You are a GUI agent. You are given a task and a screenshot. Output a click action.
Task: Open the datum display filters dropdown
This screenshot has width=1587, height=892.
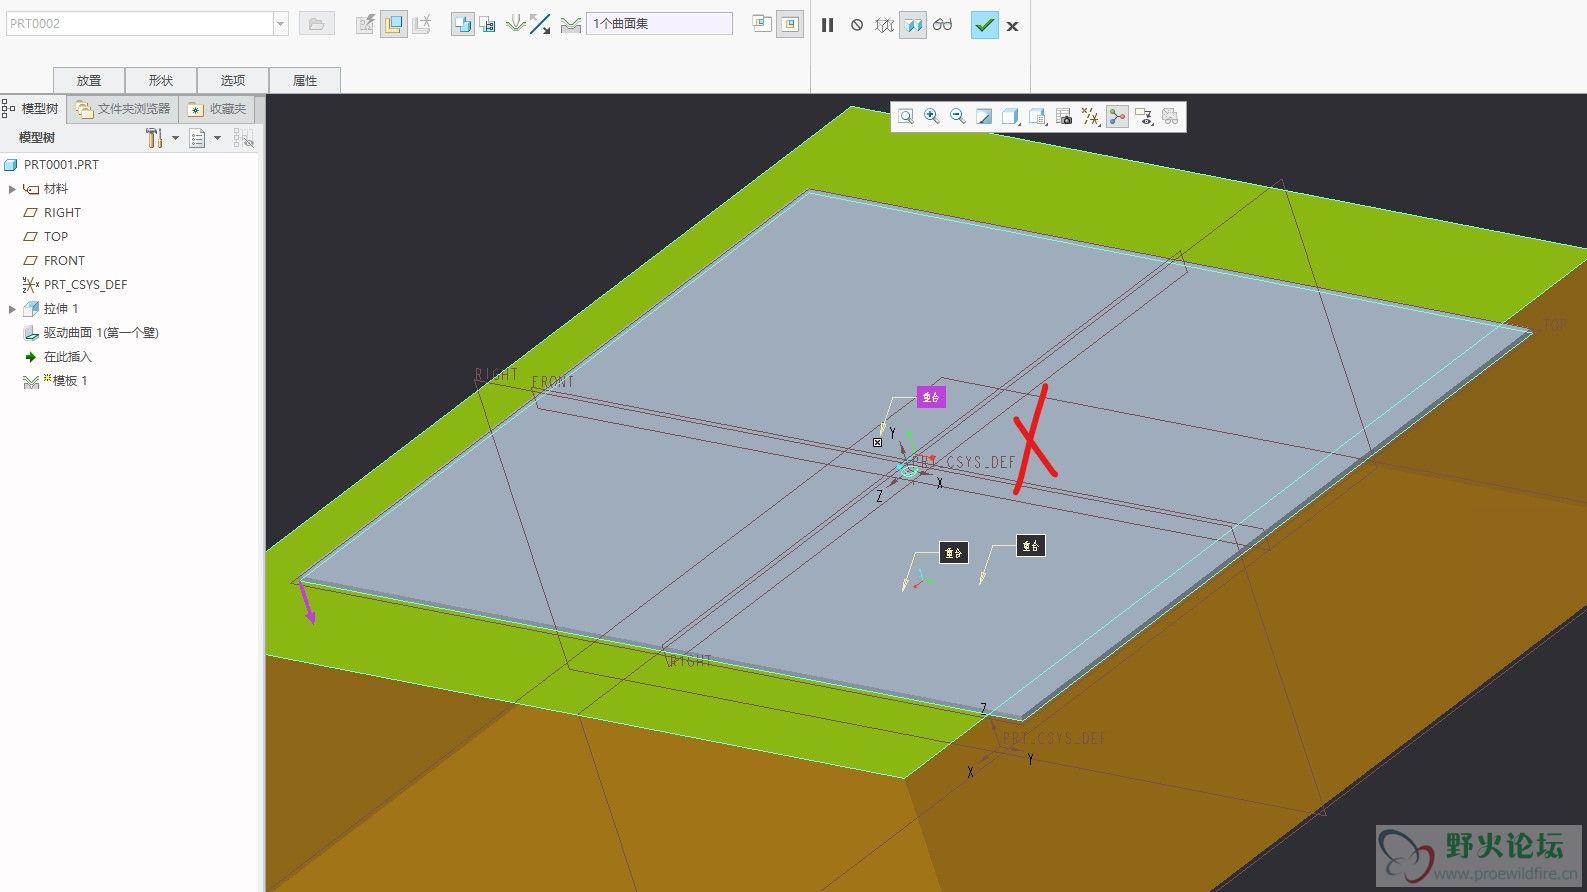1091,117
